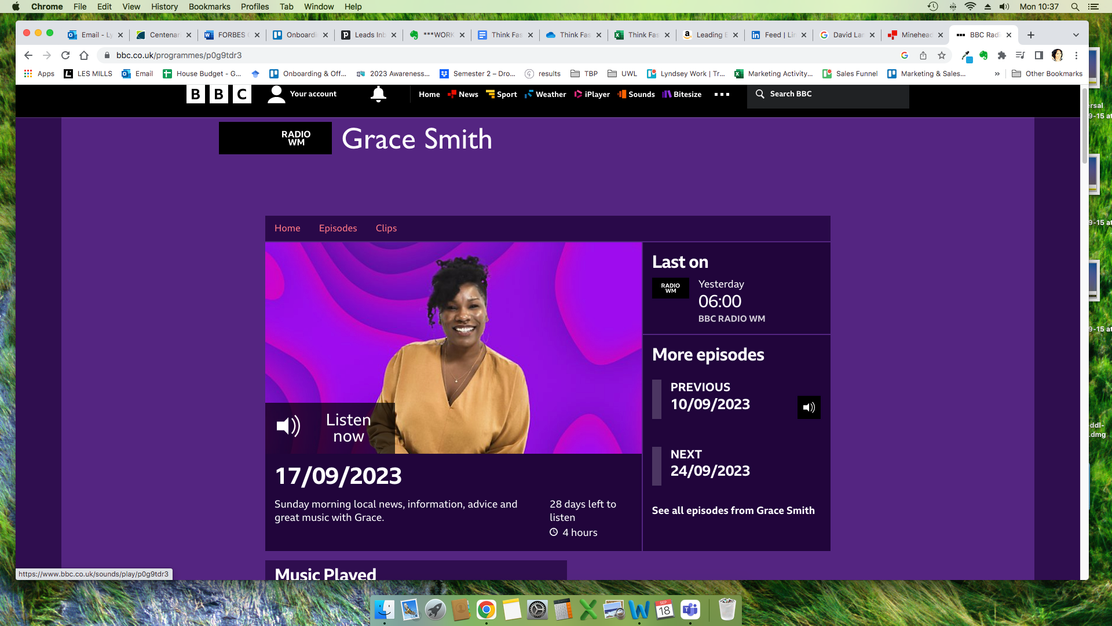
Task: Click the address bar URL
Action: coord(179,55)
